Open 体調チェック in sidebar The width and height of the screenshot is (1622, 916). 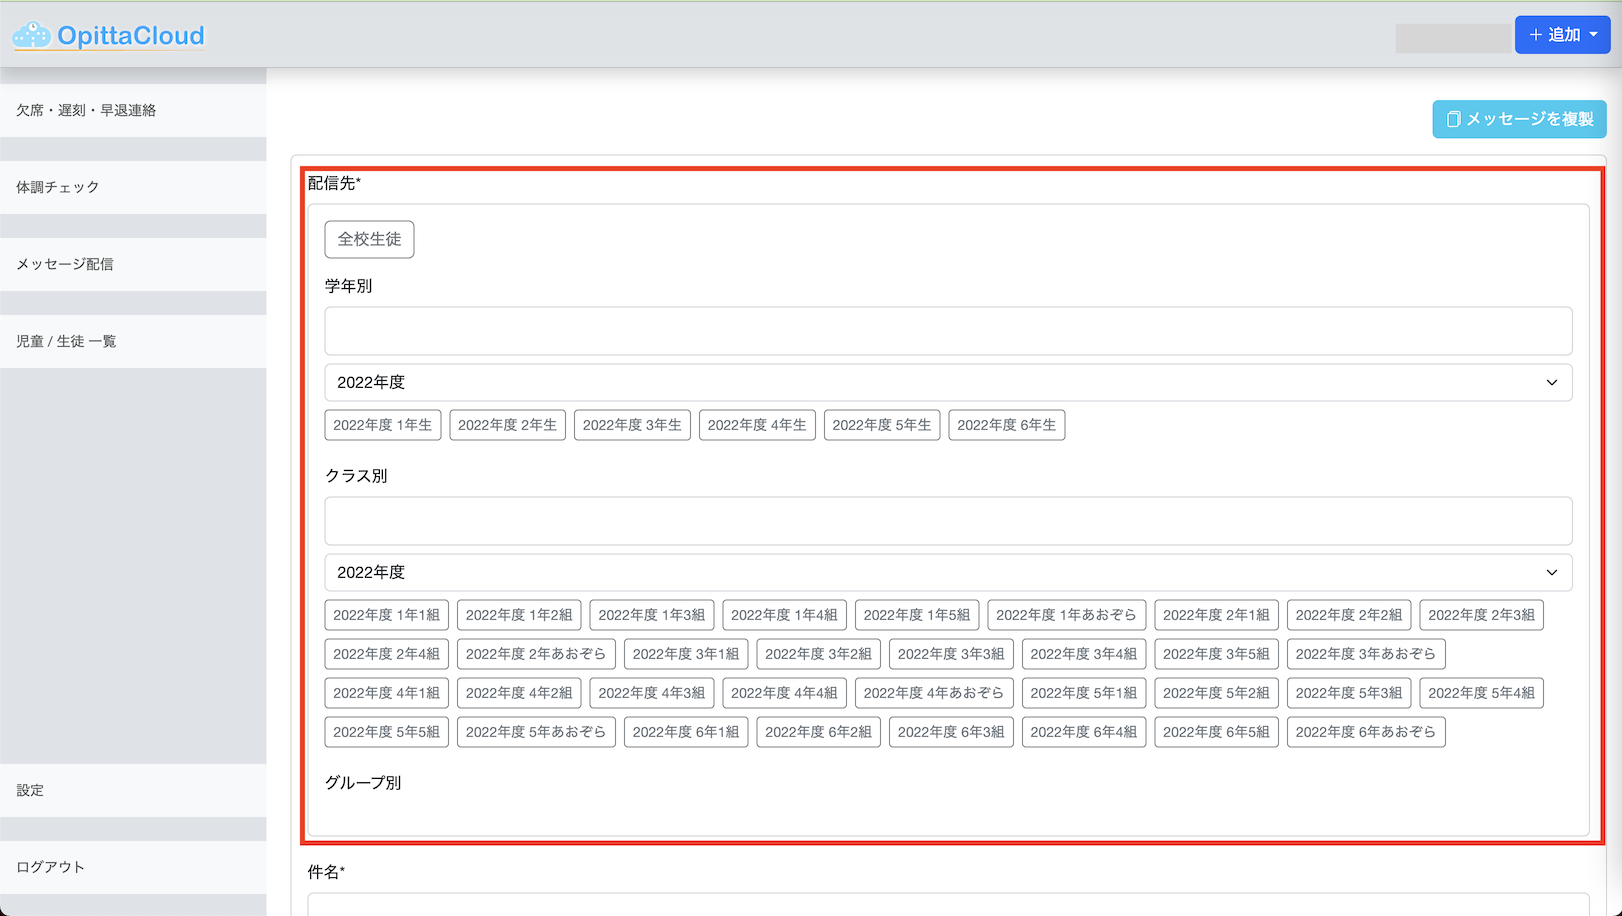(x=133, y=187)
